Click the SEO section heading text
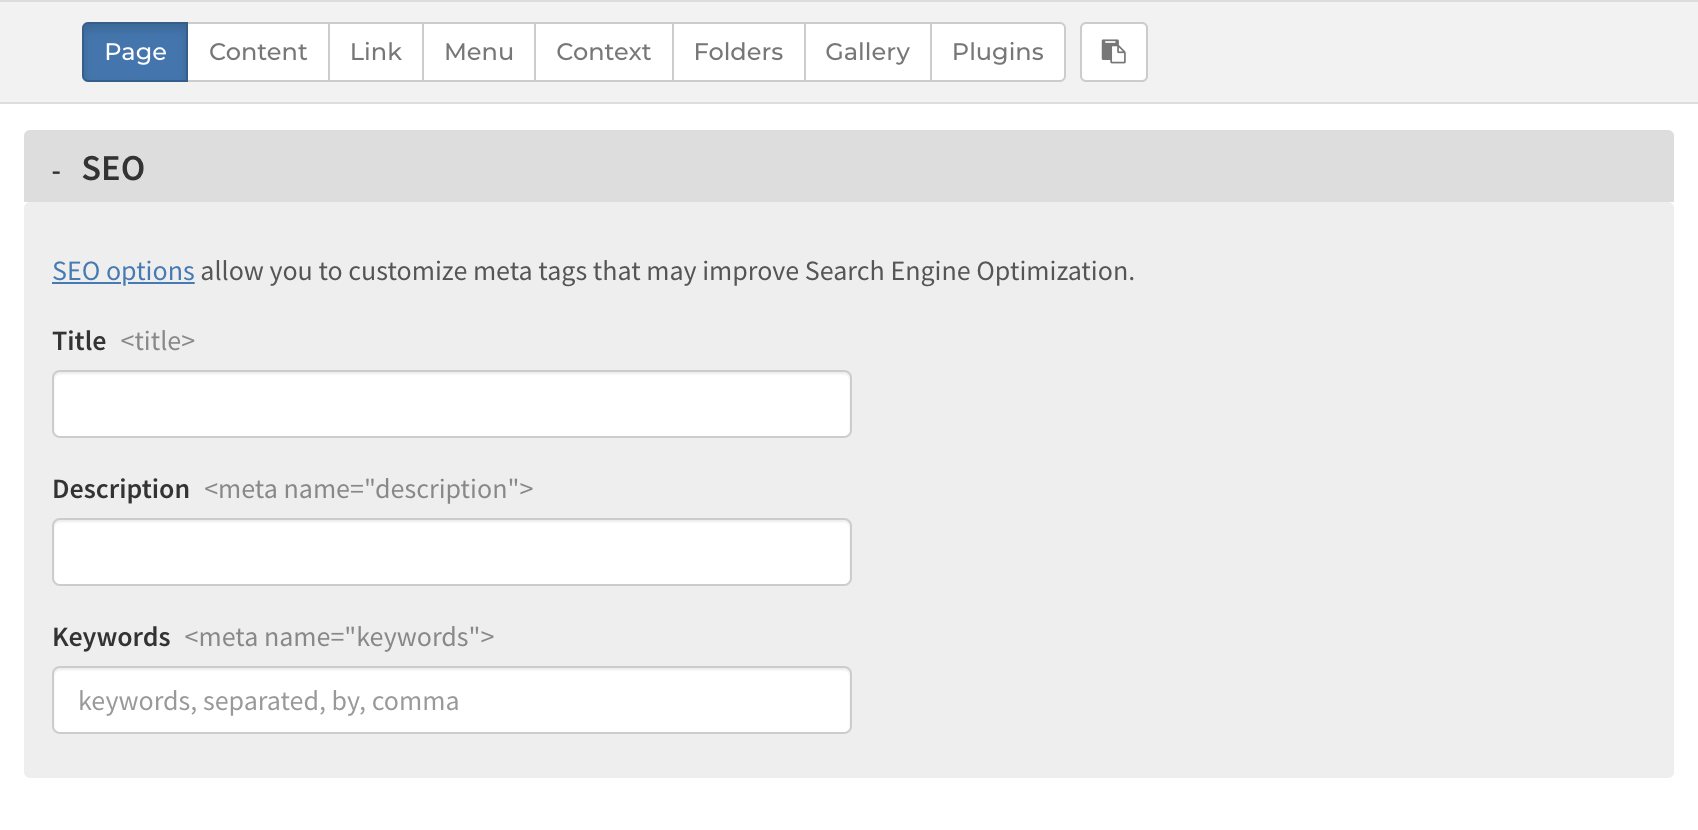This screenshot has height=830, width=1698. (113, 169)
